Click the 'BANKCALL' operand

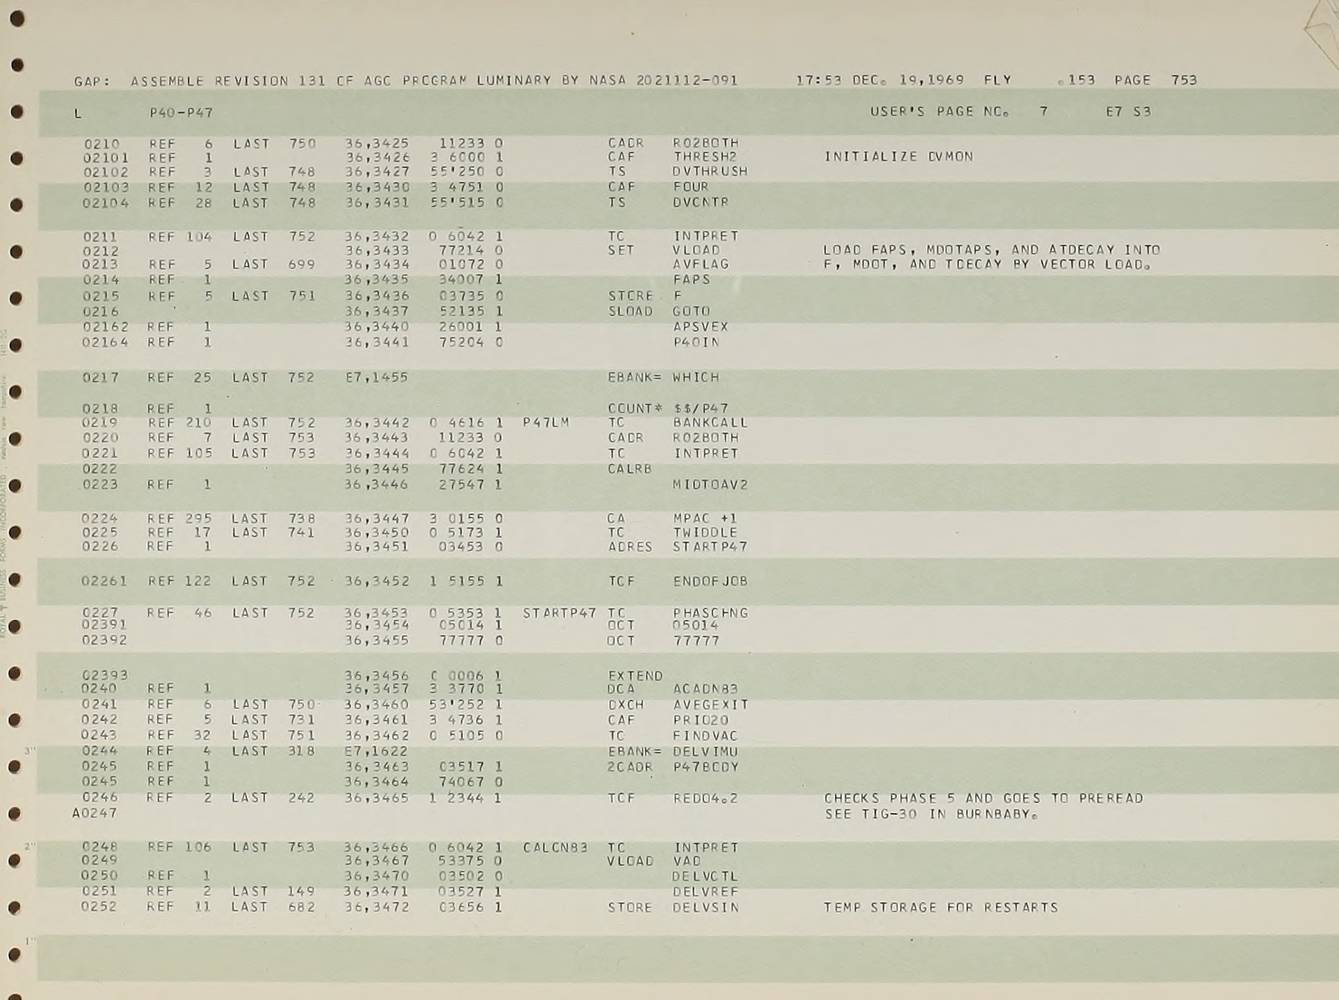pyautogui.click(x=711, y=423)
